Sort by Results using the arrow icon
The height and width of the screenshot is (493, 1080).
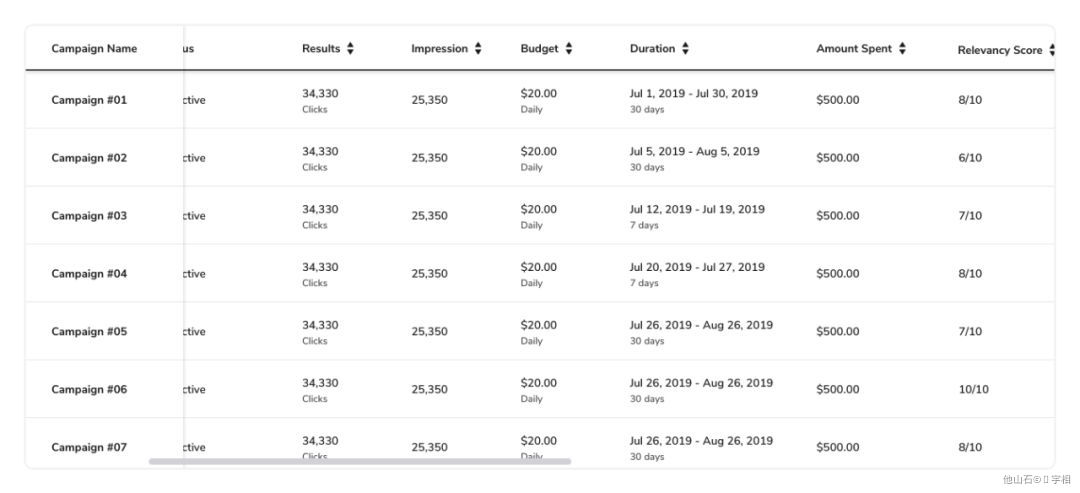(x=350, y=49)
